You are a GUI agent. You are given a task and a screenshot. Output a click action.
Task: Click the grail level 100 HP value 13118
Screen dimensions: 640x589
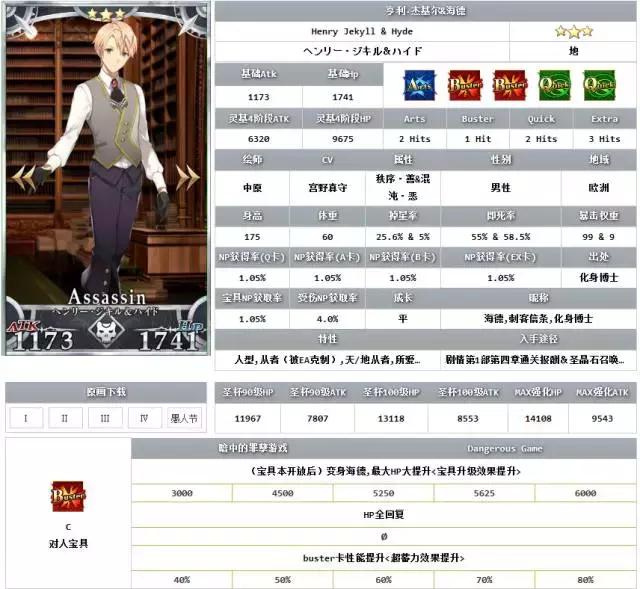(x=391, y=418)
